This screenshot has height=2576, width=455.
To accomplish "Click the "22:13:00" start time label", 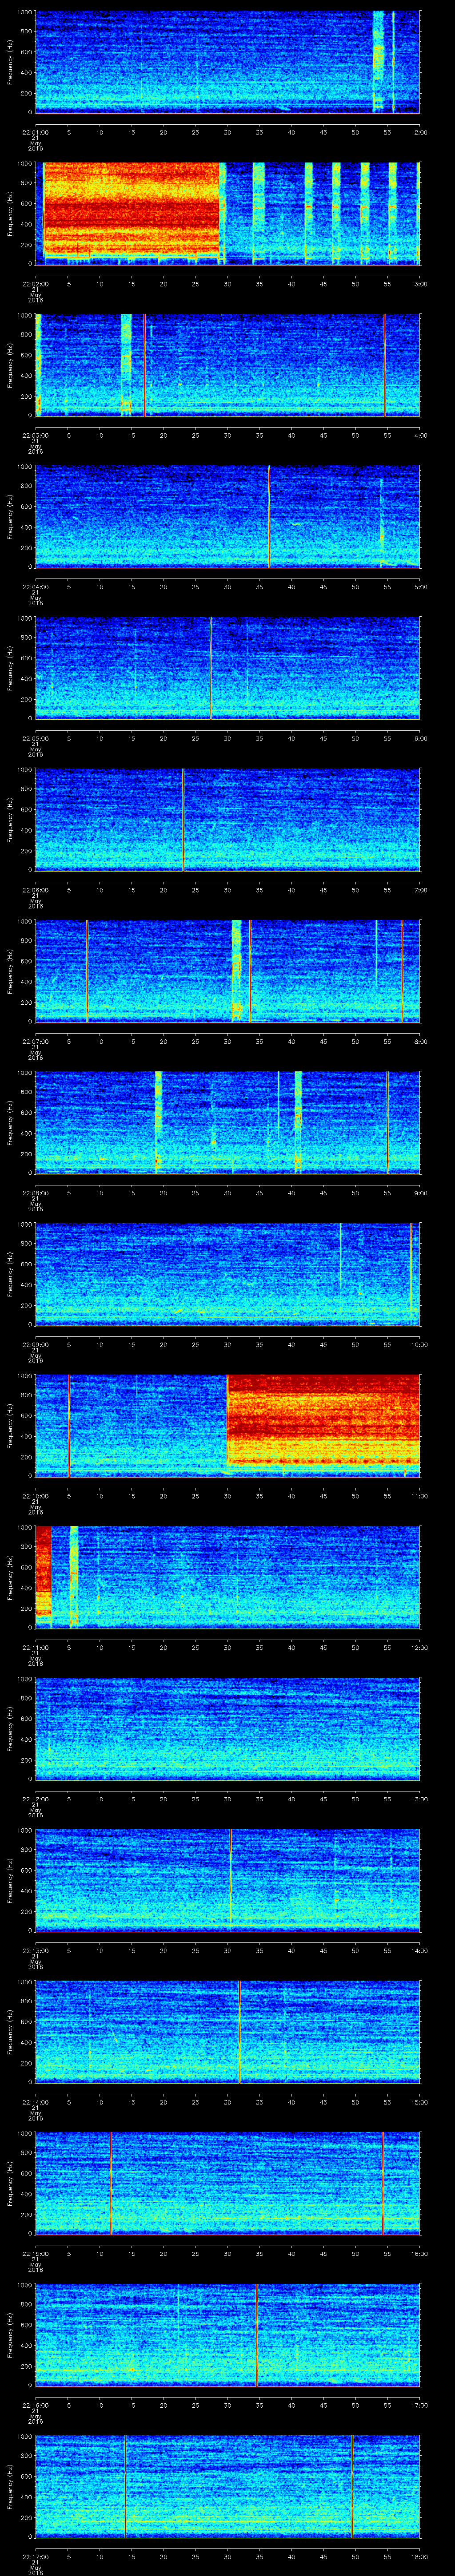I will coord(36,1950).
